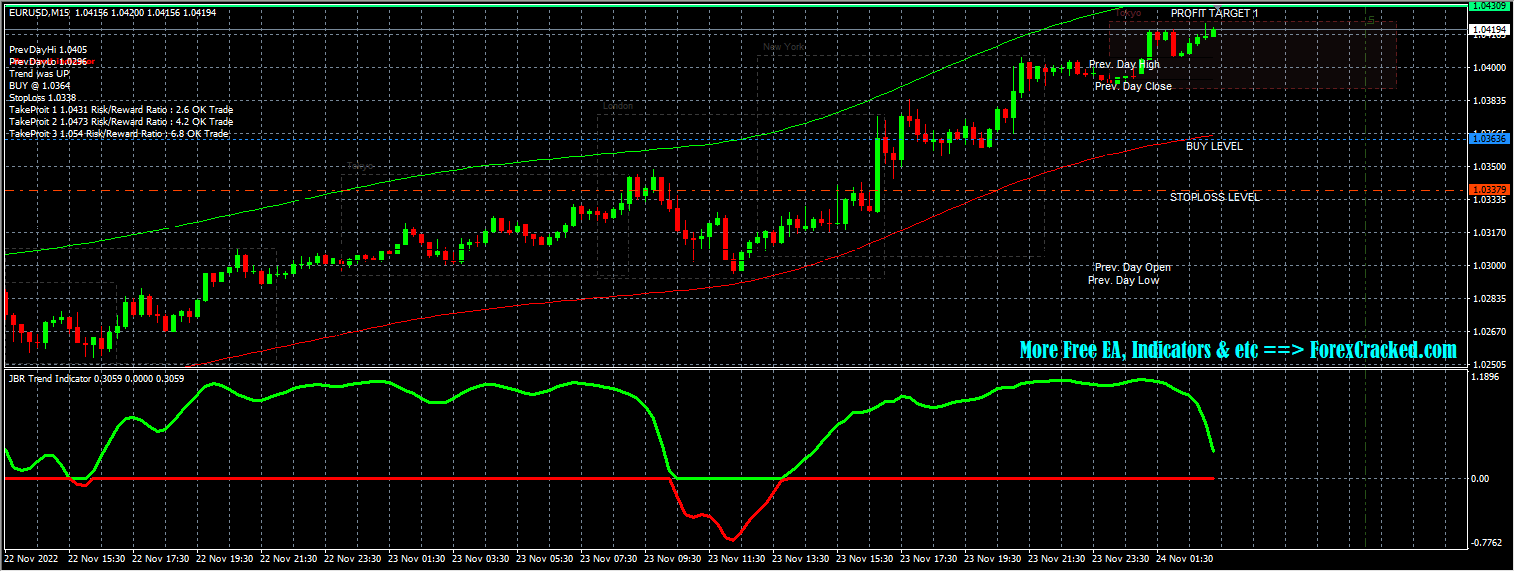This screenshot has height=572, width=1515.
Task: Click the '23 Nov 03:30' time label
Action: click(x=481, y=559)
